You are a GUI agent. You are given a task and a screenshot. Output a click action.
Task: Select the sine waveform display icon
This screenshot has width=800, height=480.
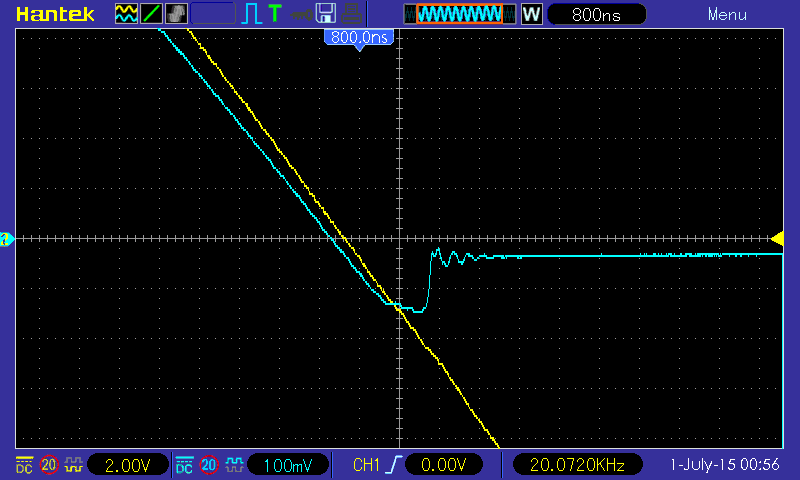pos(126,14)
